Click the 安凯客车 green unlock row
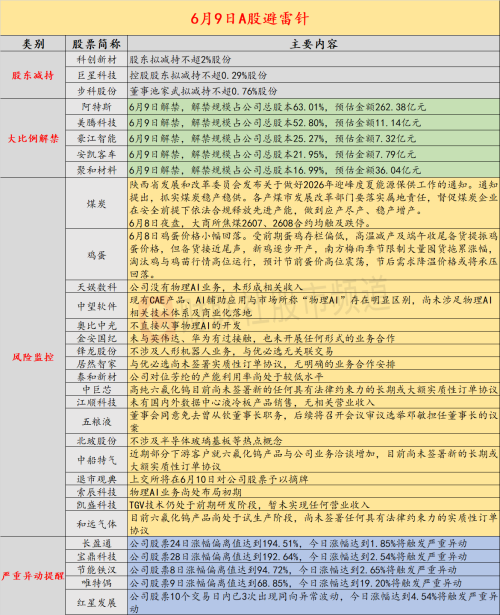500x615 pixels. tap(313, 154)
